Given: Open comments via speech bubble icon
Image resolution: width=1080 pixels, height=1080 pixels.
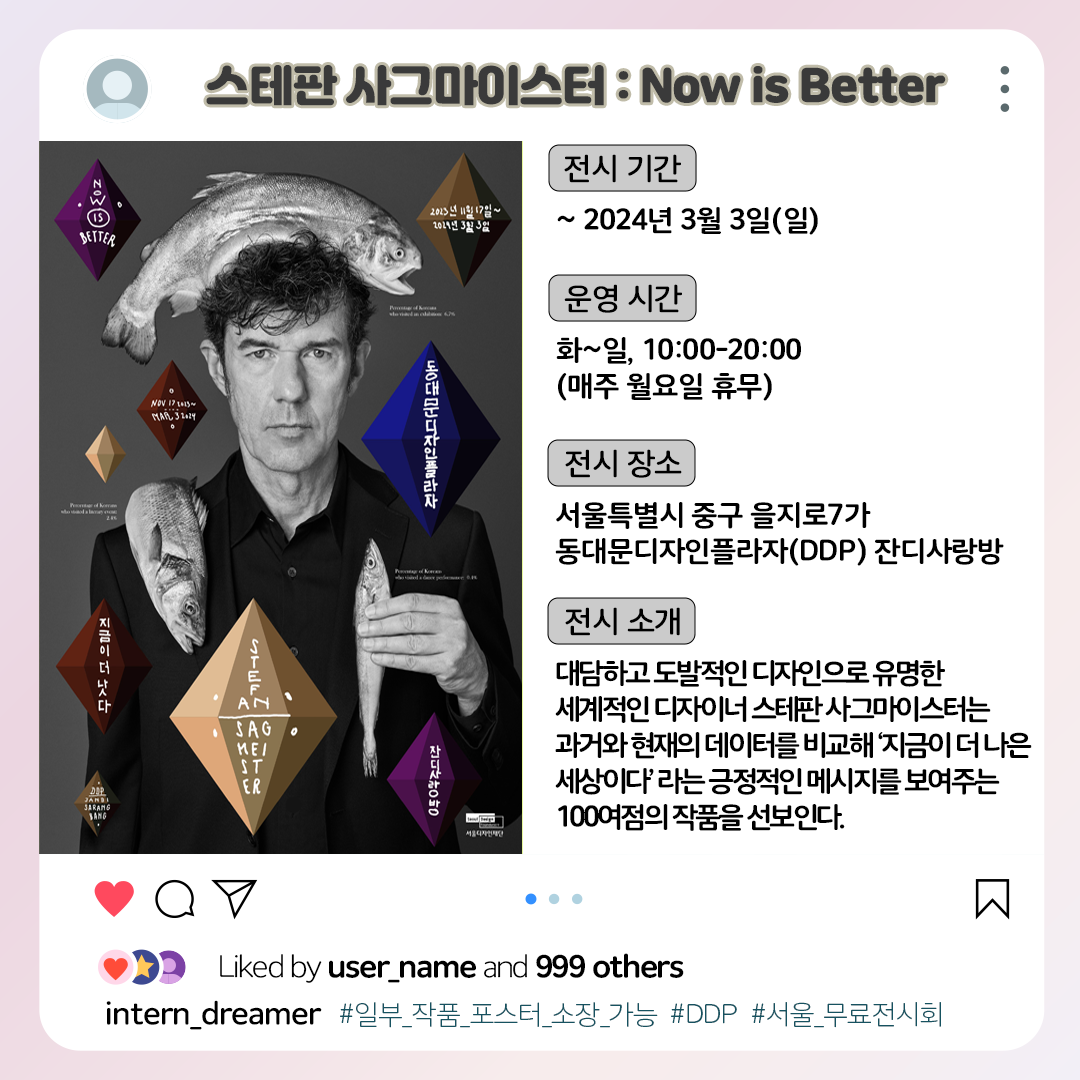Looking at the screenshot, I should [x=175, y=899].
